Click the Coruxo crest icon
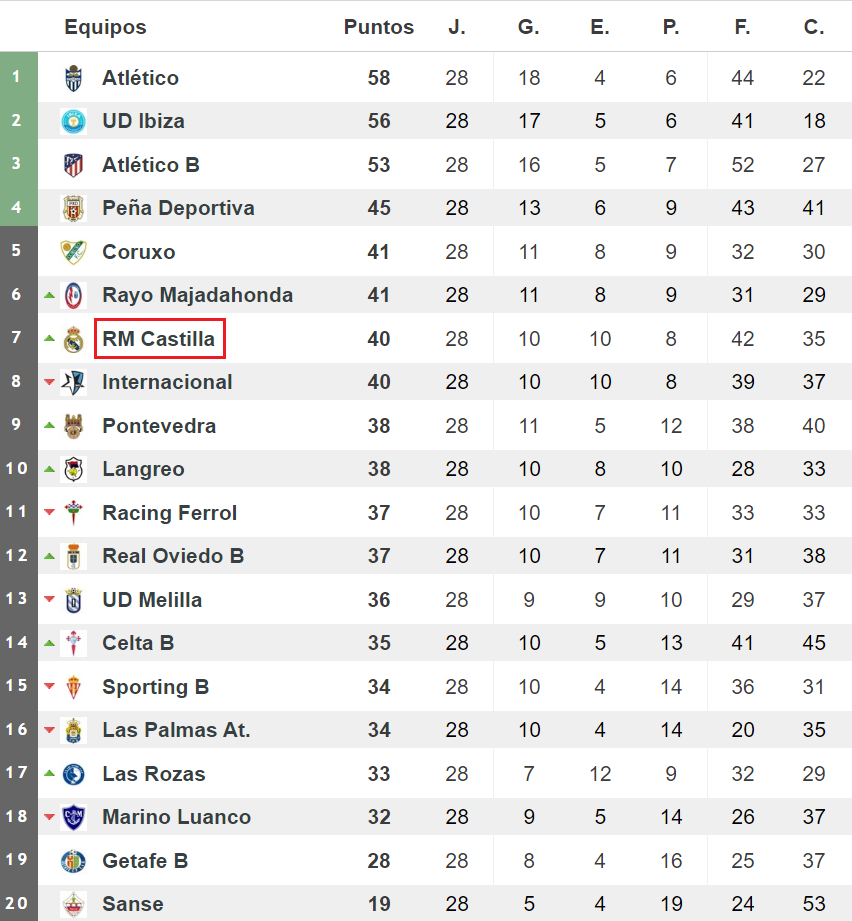The width and height of the screenshot is (852, 921). [73, 252]
